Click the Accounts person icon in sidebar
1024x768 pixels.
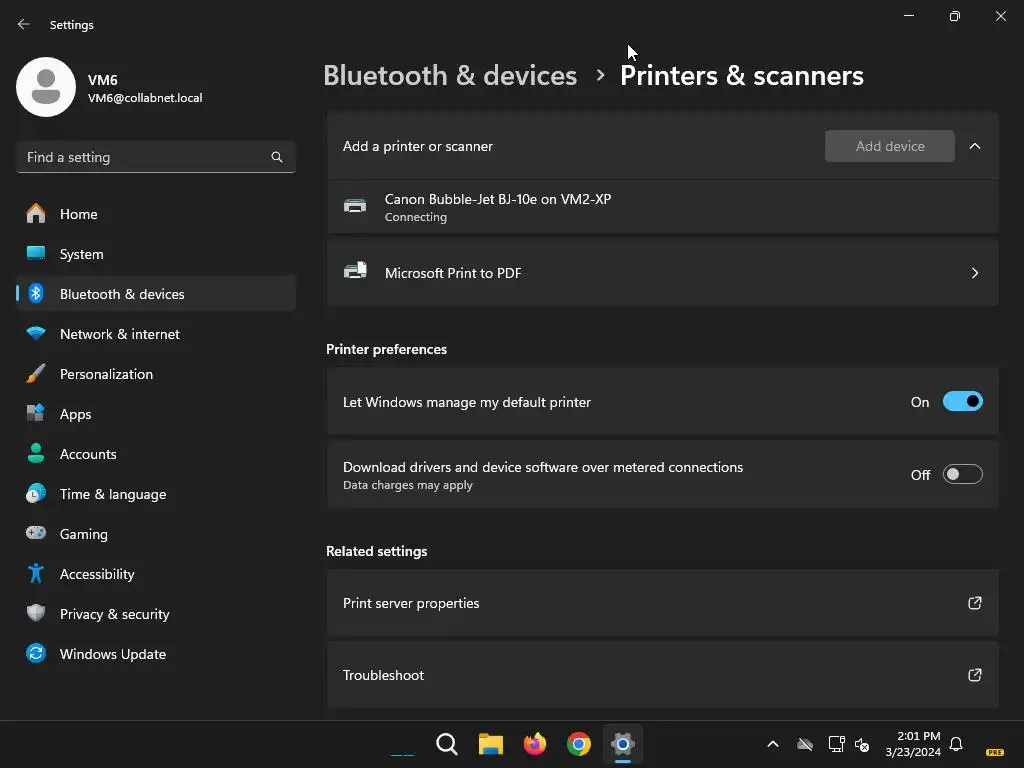(36, 453)
